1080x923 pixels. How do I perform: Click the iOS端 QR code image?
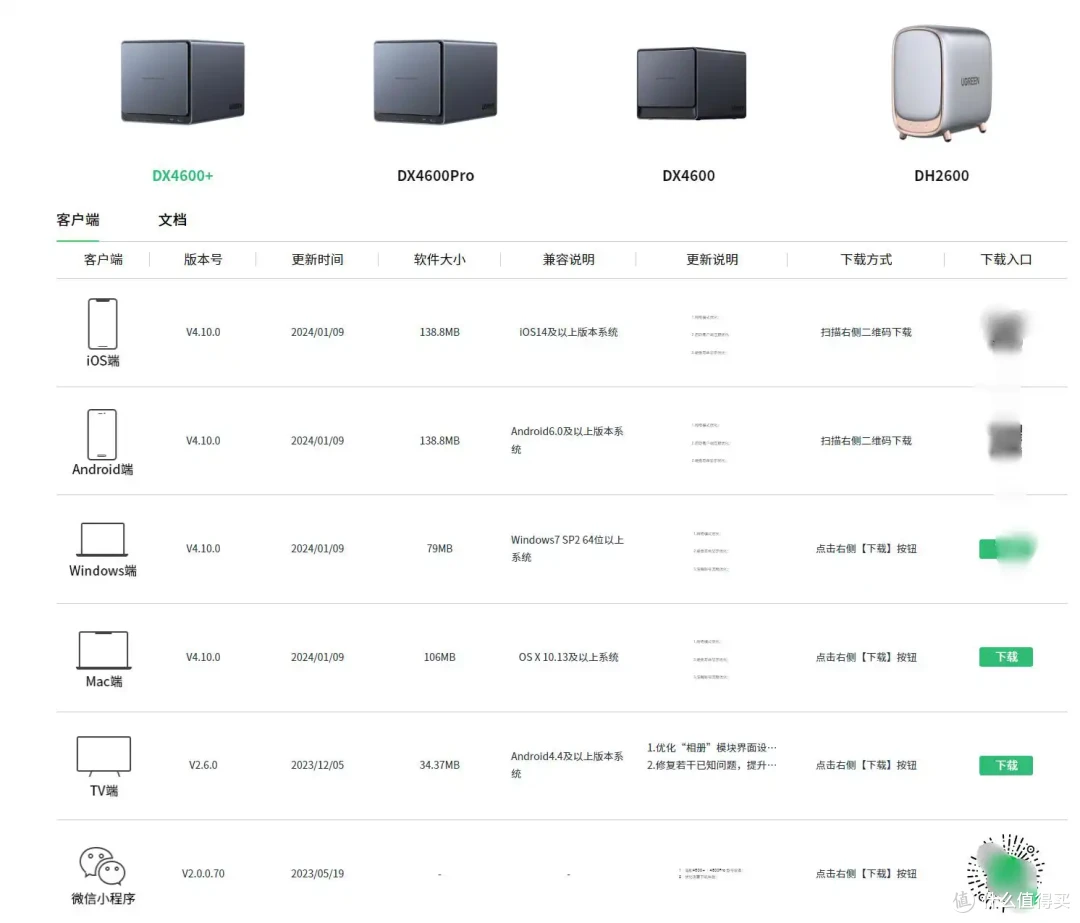[x=1006, y=331]
